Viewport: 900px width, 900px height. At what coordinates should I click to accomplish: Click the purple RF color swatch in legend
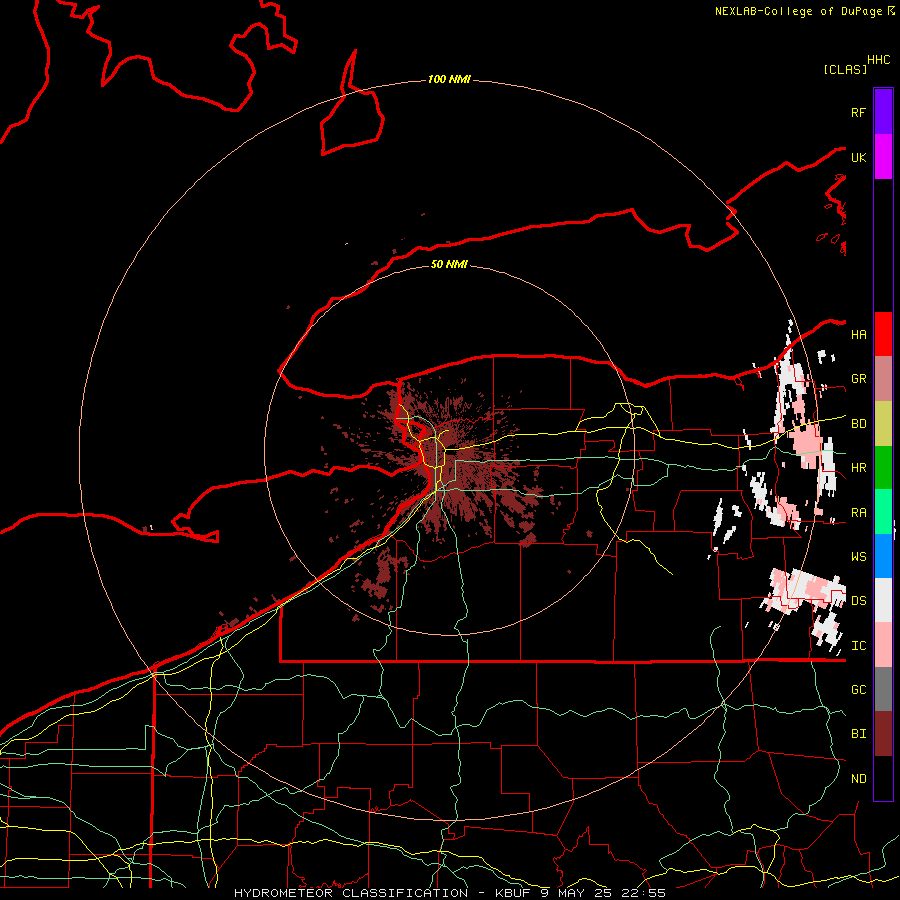[x=883, y=112]
